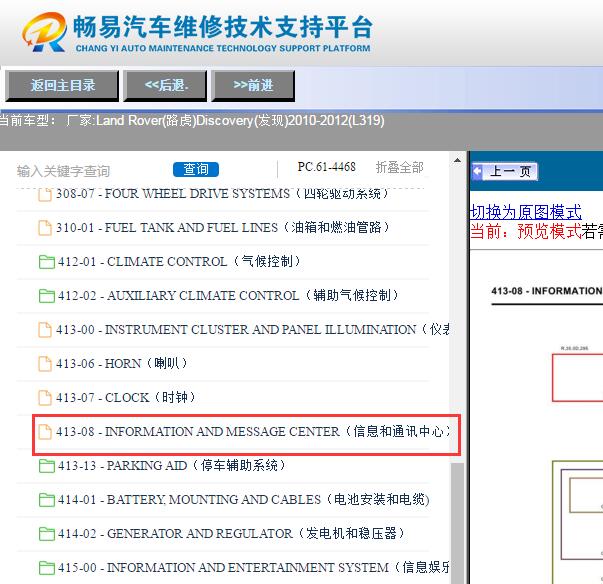Open 413-00 Instrument Cluster and Panel Illumination

point(252,329)
